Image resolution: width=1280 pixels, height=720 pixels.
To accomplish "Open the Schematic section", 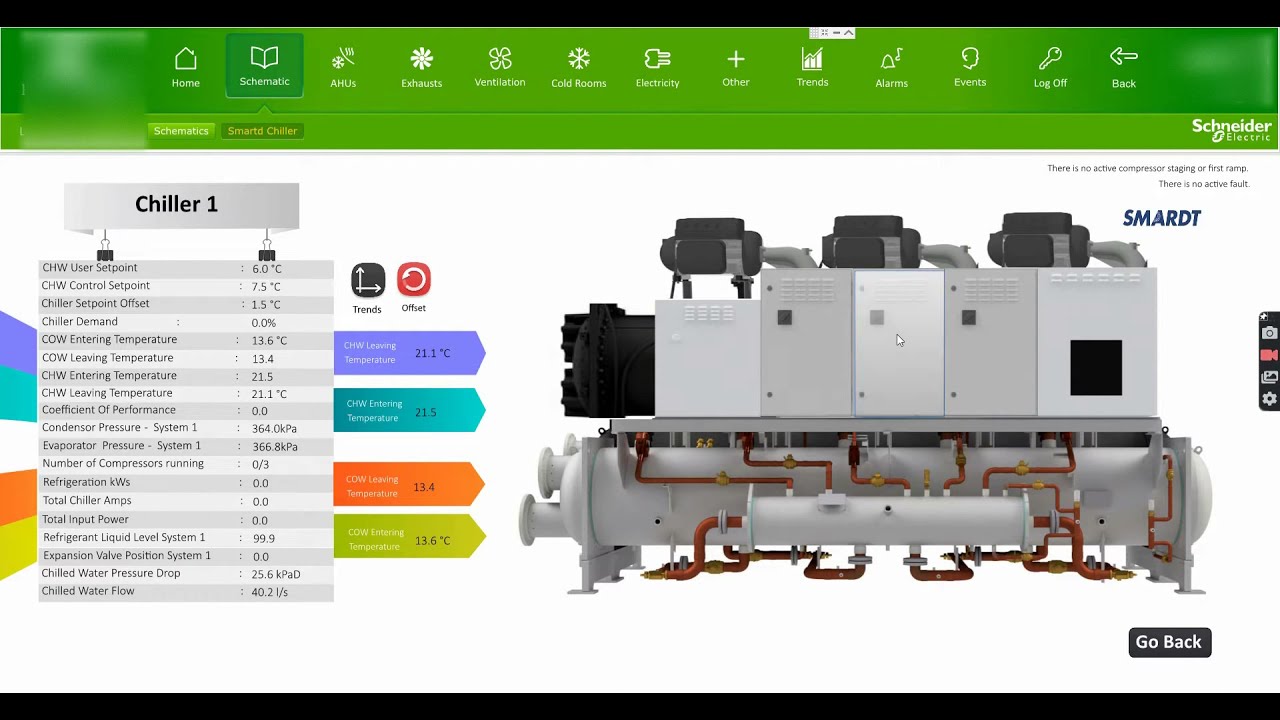I will [264, 66].
